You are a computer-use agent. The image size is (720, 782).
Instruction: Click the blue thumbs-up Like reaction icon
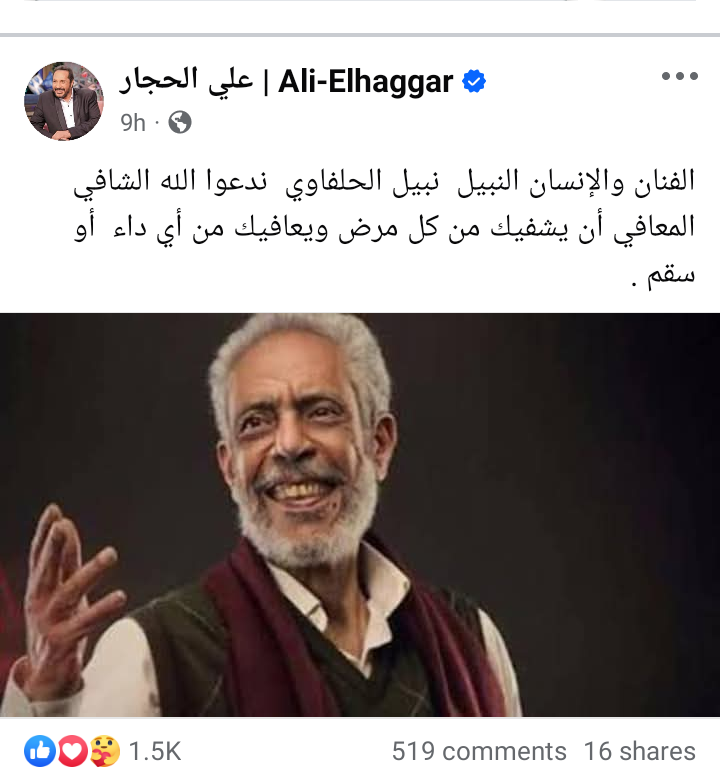tap(40, 751)
